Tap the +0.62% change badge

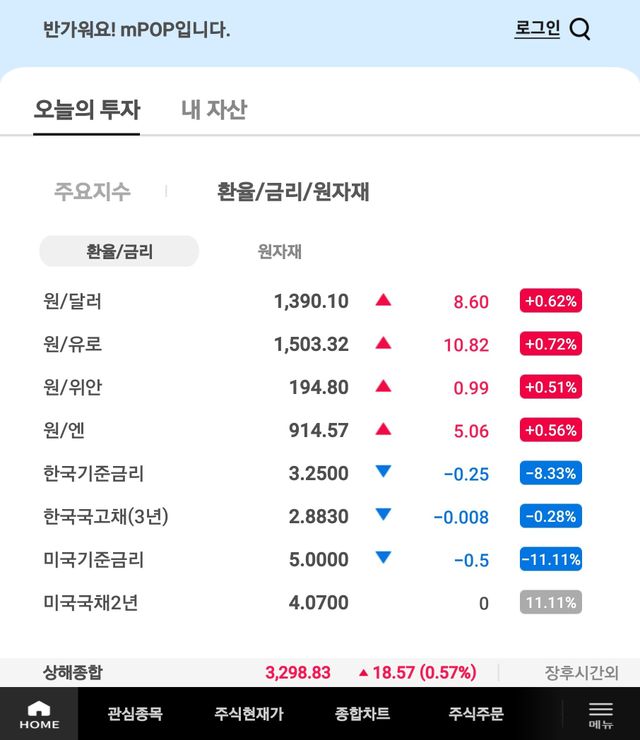click(550, 301)
